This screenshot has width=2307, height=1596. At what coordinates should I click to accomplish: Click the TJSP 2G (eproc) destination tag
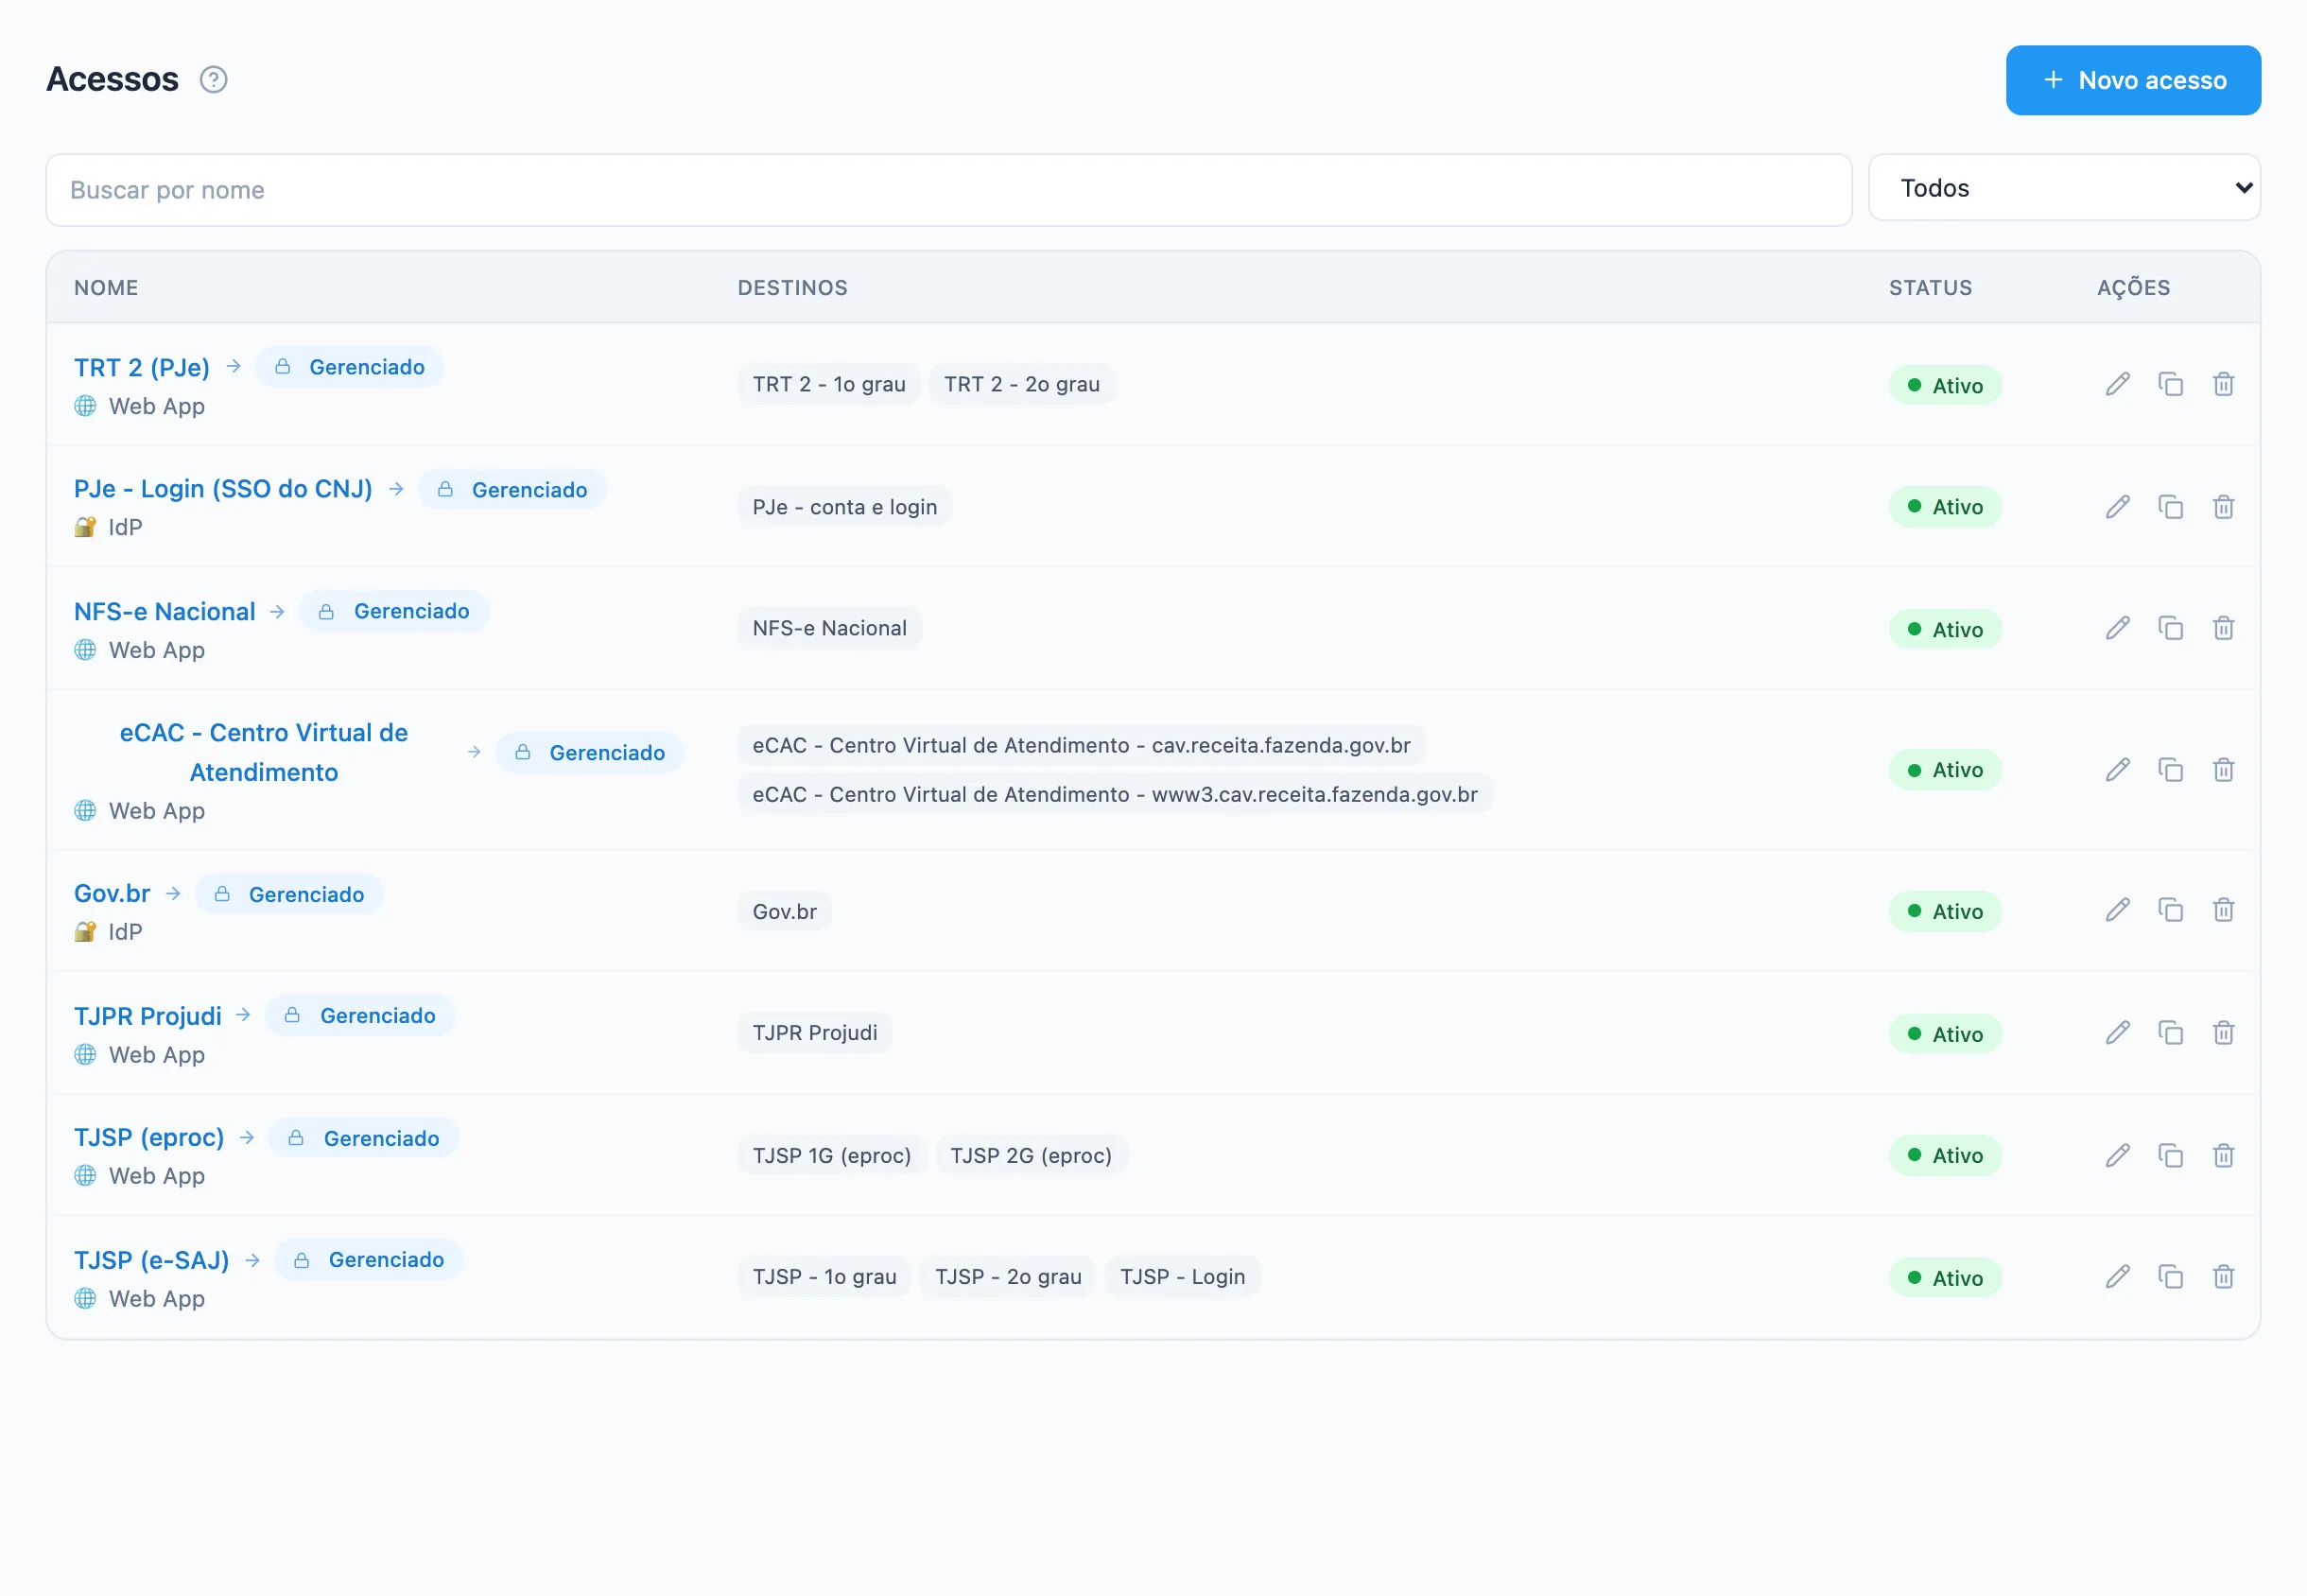point(1031,1156)
